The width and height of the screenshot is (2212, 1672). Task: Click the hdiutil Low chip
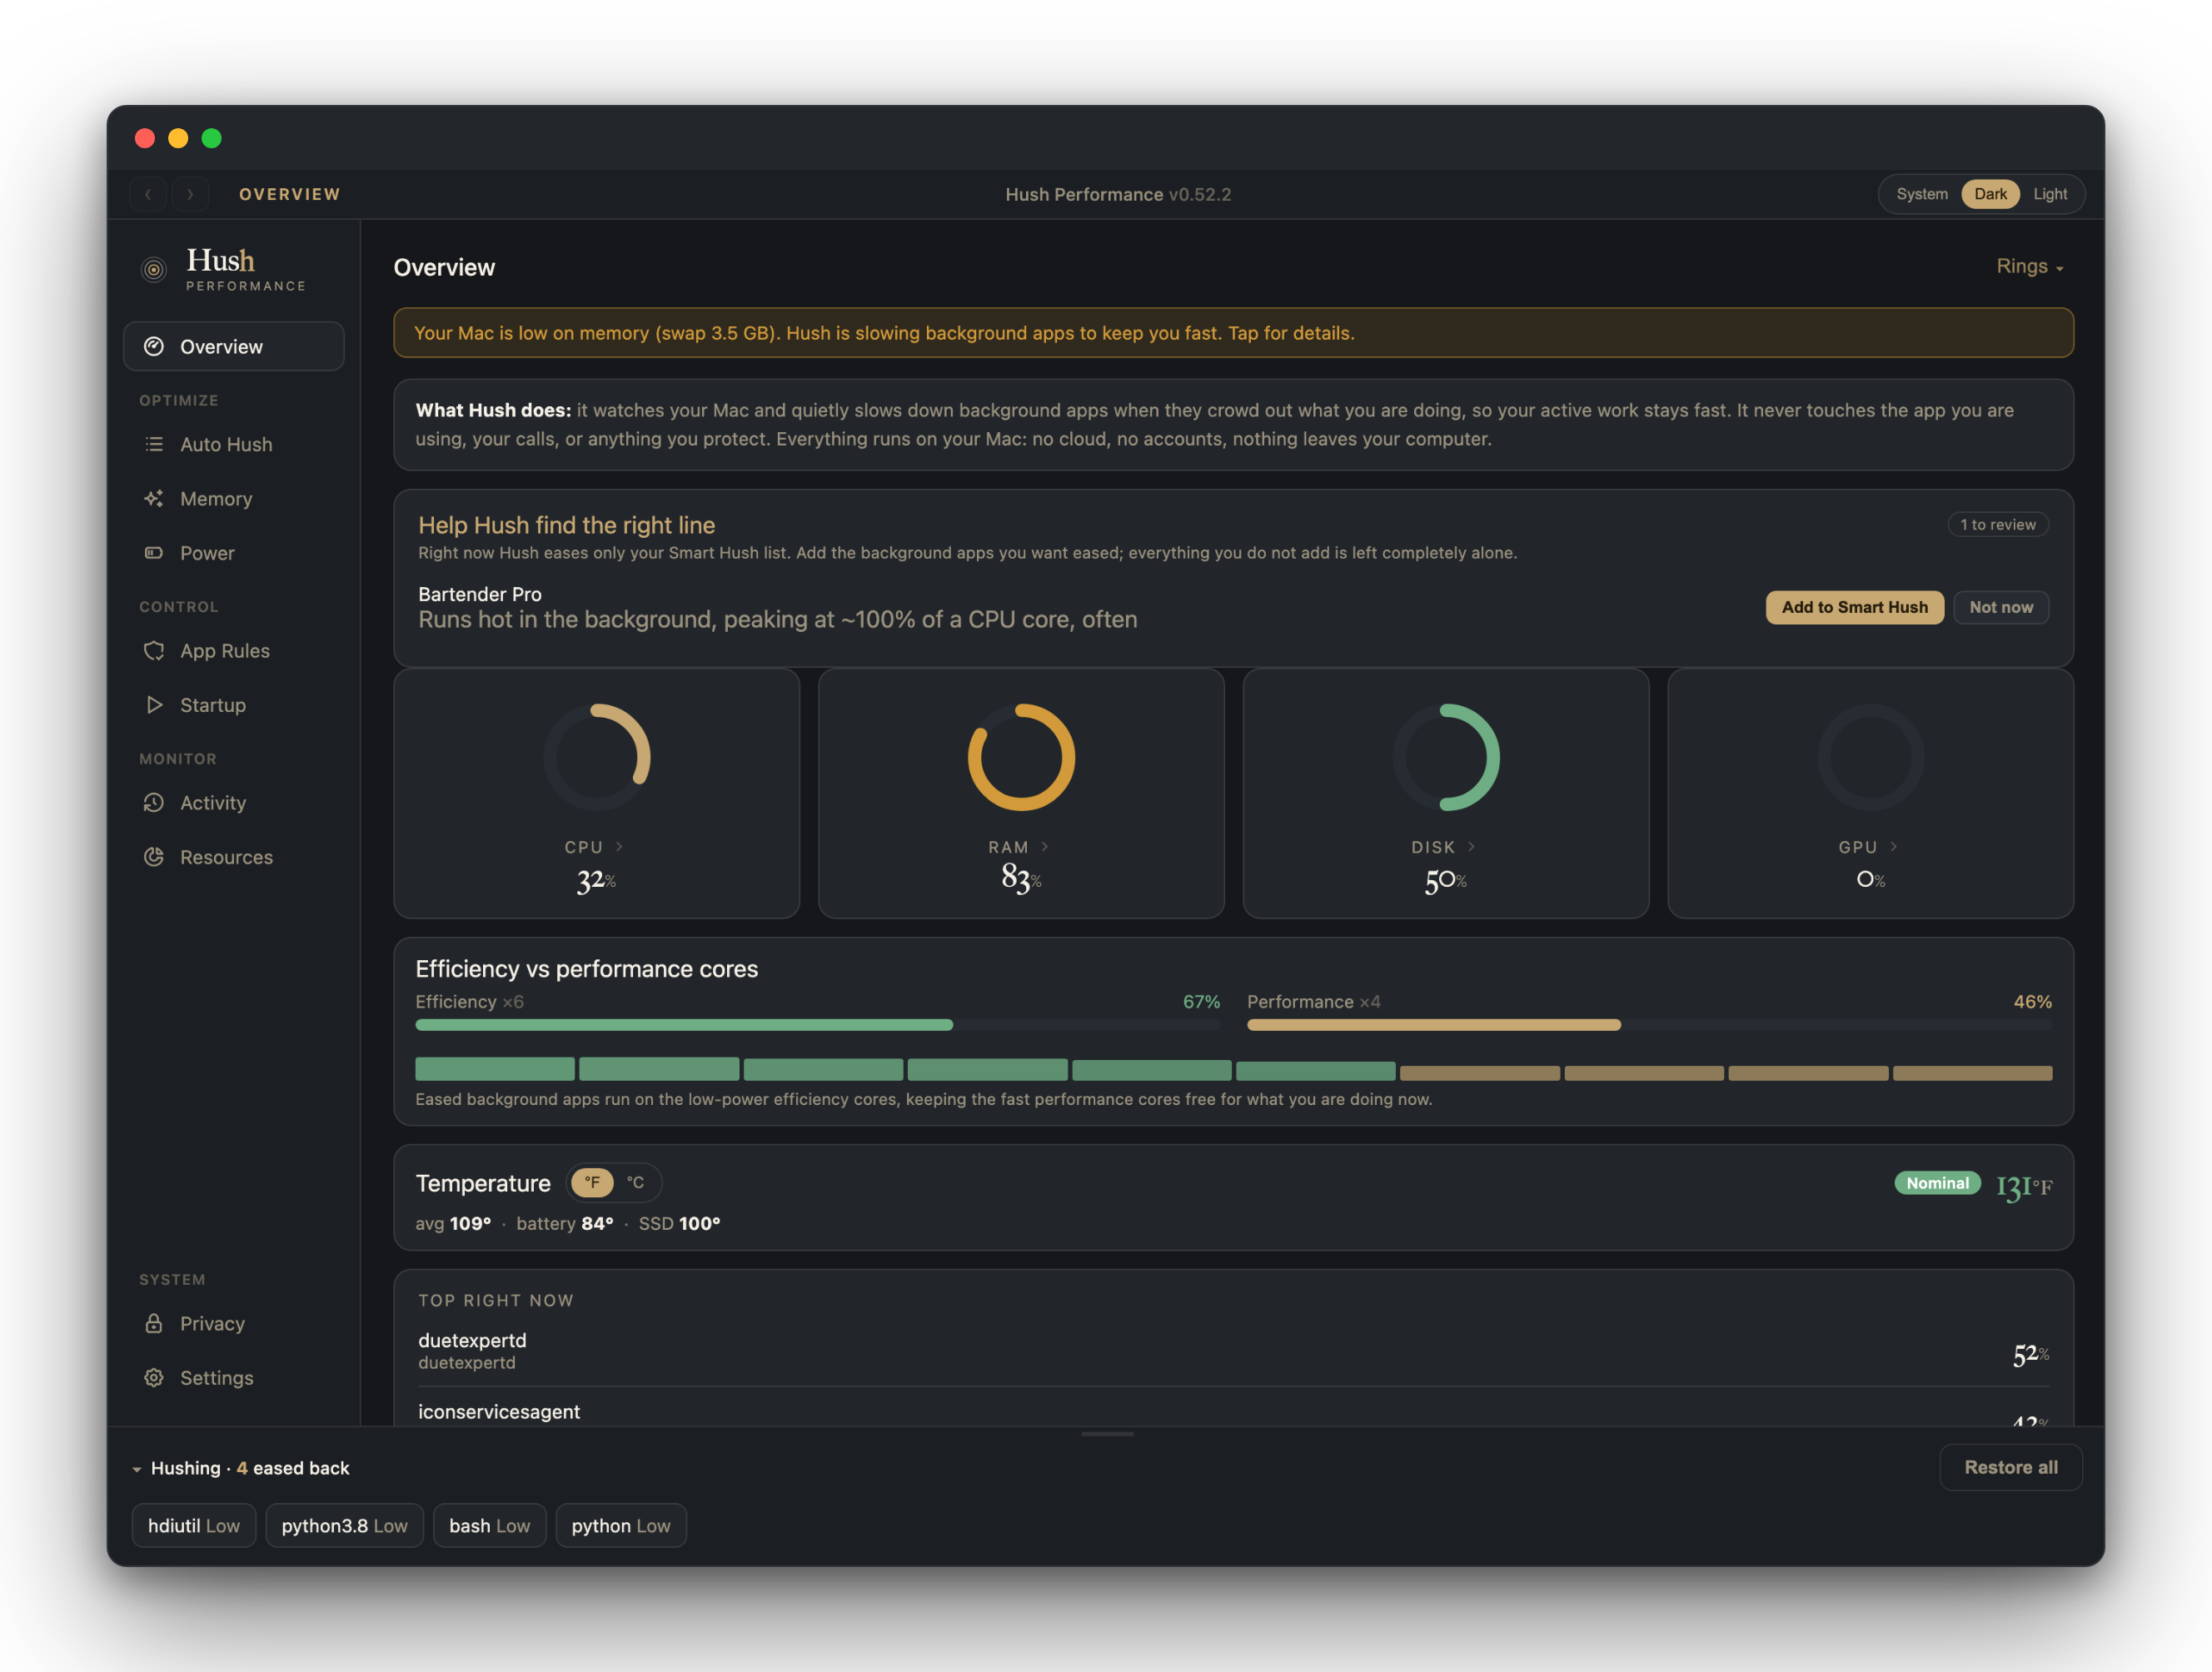point(194,1525)
